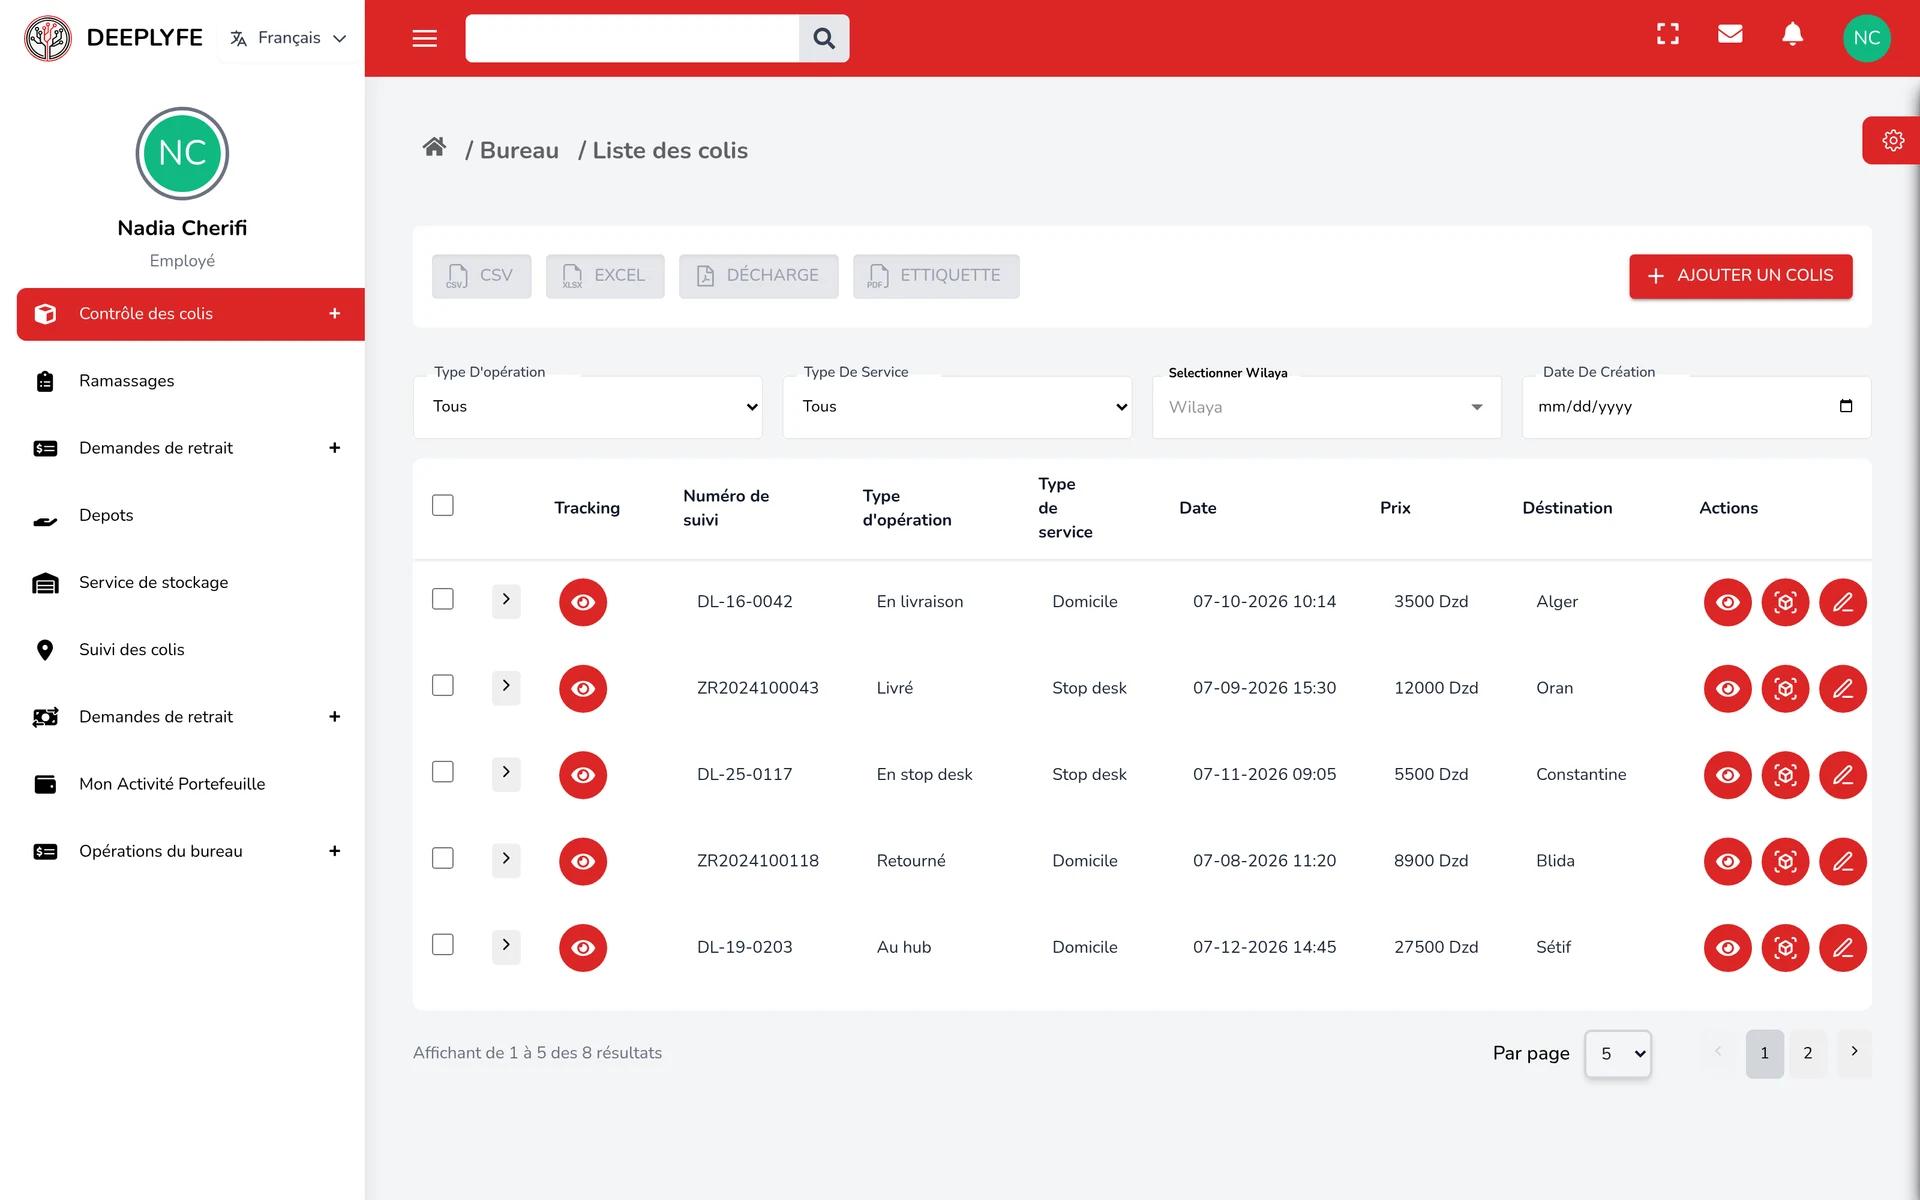Check the row ZR2024100118 checkbox
This screenshot has height=1200, width=1920.
click(x=443, y=858)
